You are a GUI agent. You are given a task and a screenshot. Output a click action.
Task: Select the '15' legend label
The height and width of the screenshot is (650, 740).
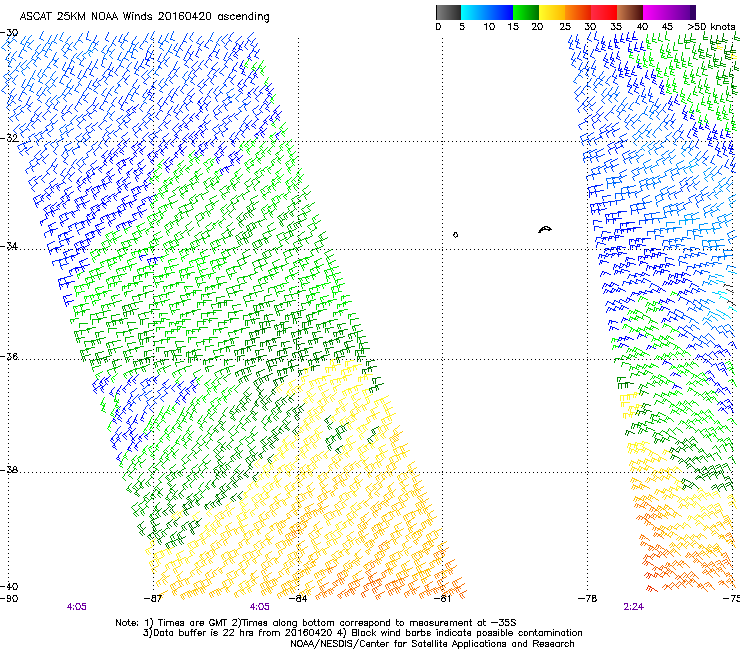pyautogui.click(x=513, y=27)
